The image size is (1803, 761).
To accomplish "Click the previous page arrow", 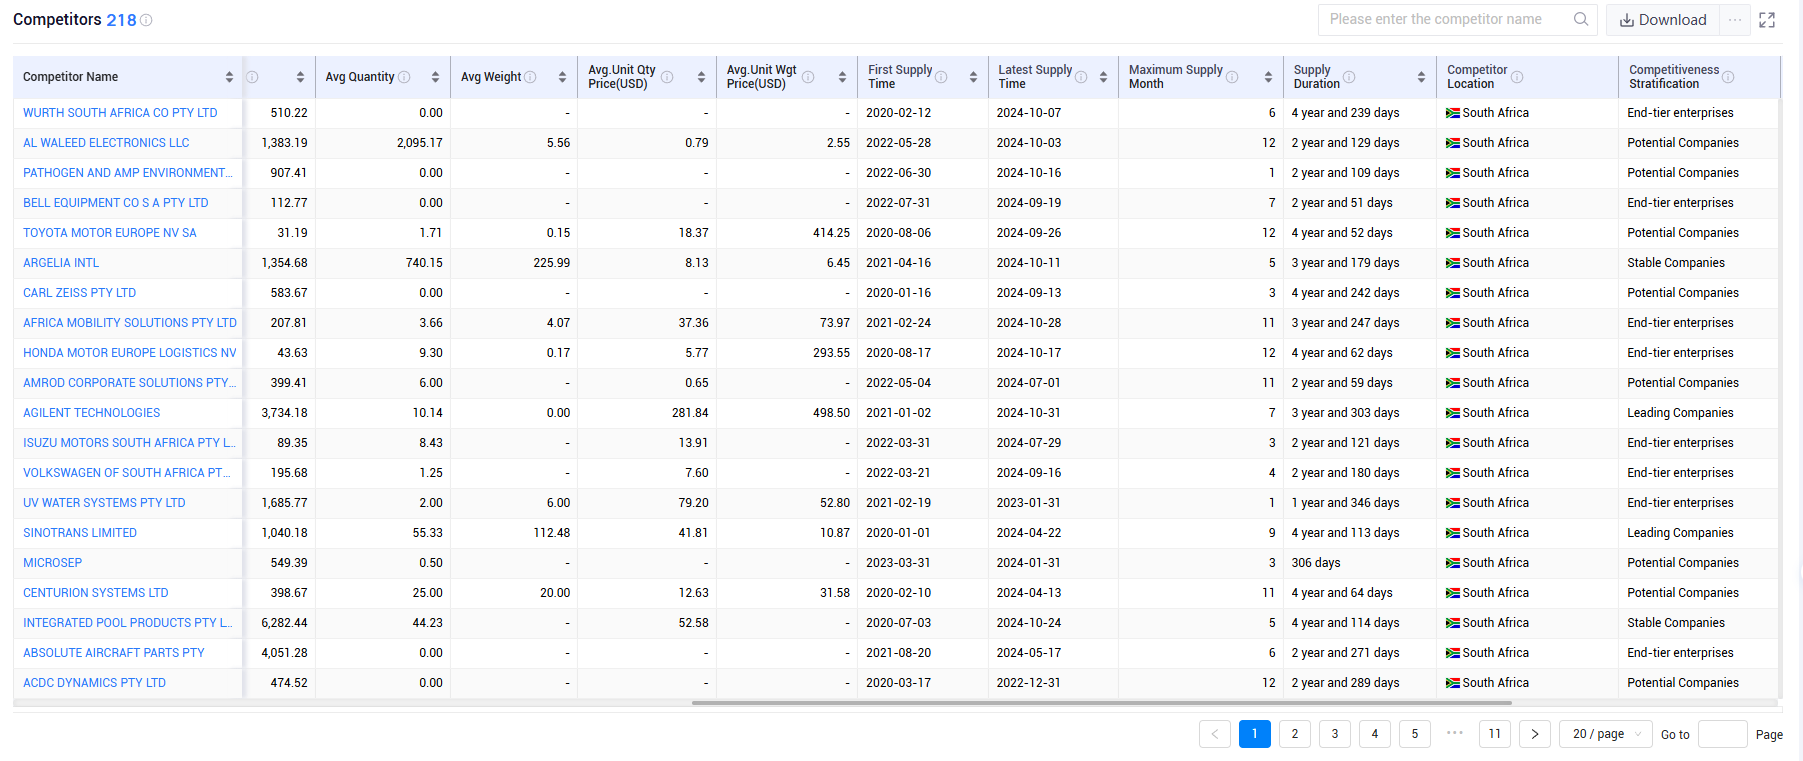I will [1215, 734].
